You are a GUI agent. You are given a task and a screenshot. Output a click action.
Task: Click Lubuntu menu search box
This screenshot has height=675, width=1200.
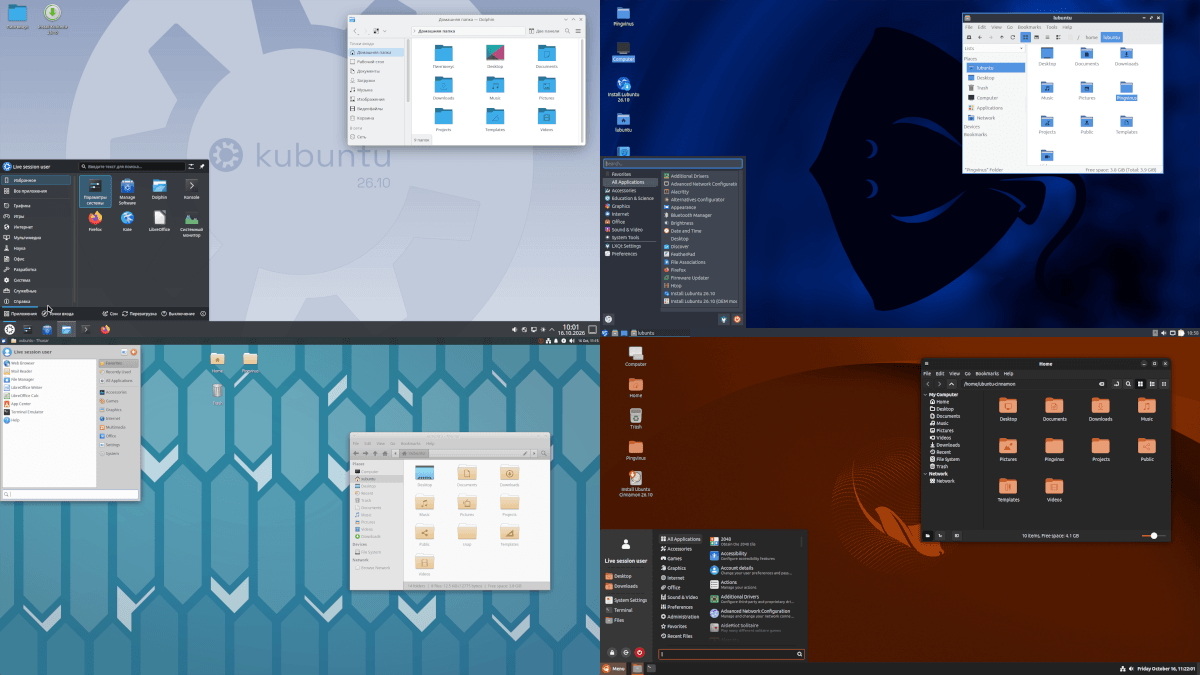(x=673, y=163)
